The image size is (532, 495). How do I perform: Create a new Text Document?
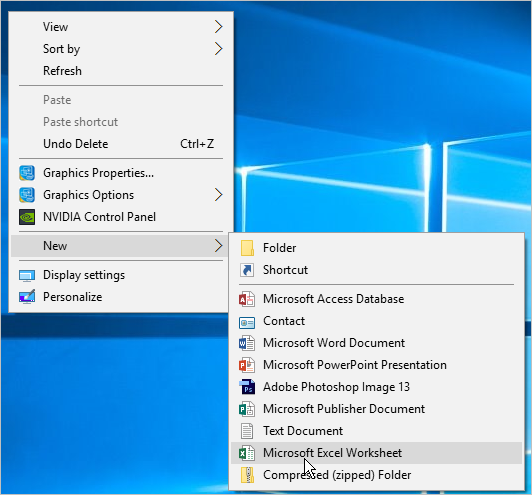pos(377,431)
